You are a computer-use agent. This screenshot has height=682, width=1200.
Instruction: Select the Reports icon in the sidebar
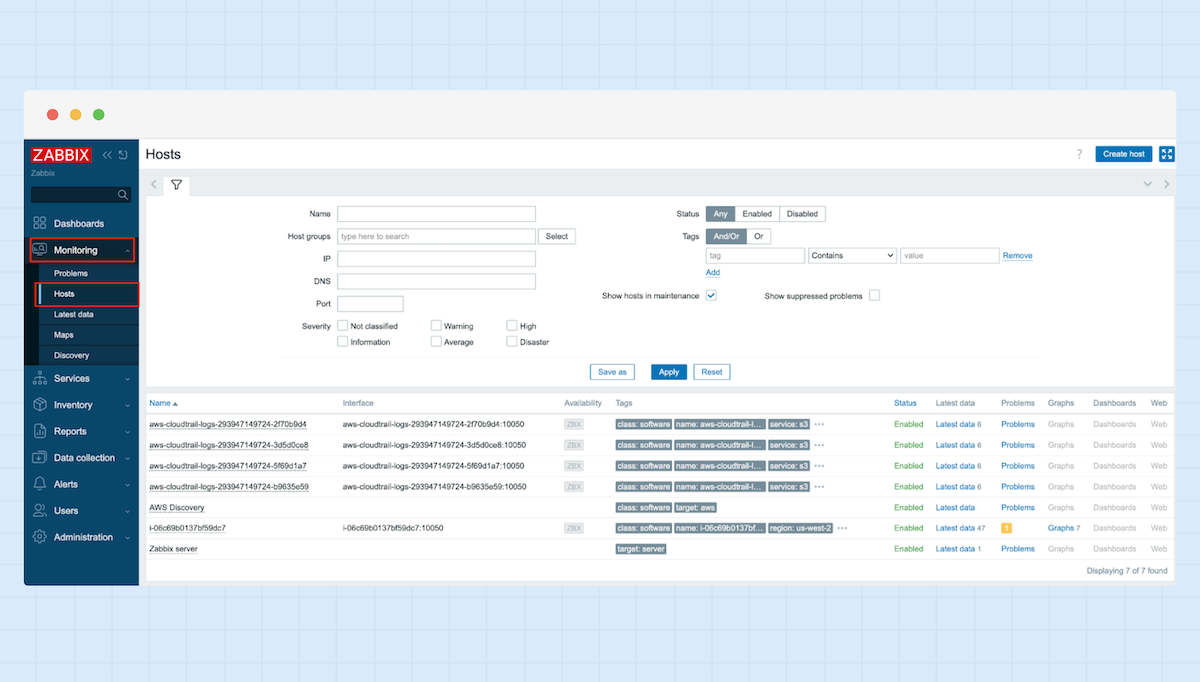42,430
